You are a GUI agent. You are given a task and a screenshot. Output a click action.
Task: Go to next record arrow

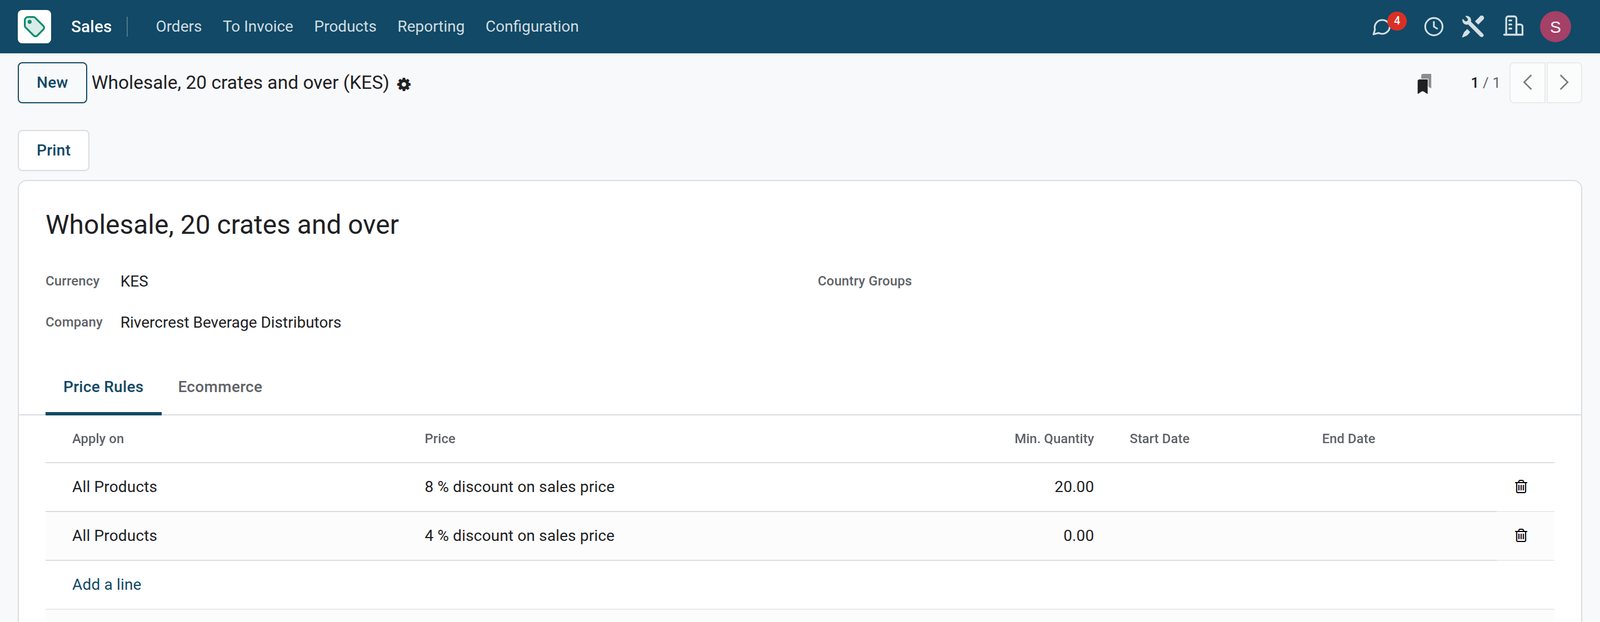[x=1564, y=83]
